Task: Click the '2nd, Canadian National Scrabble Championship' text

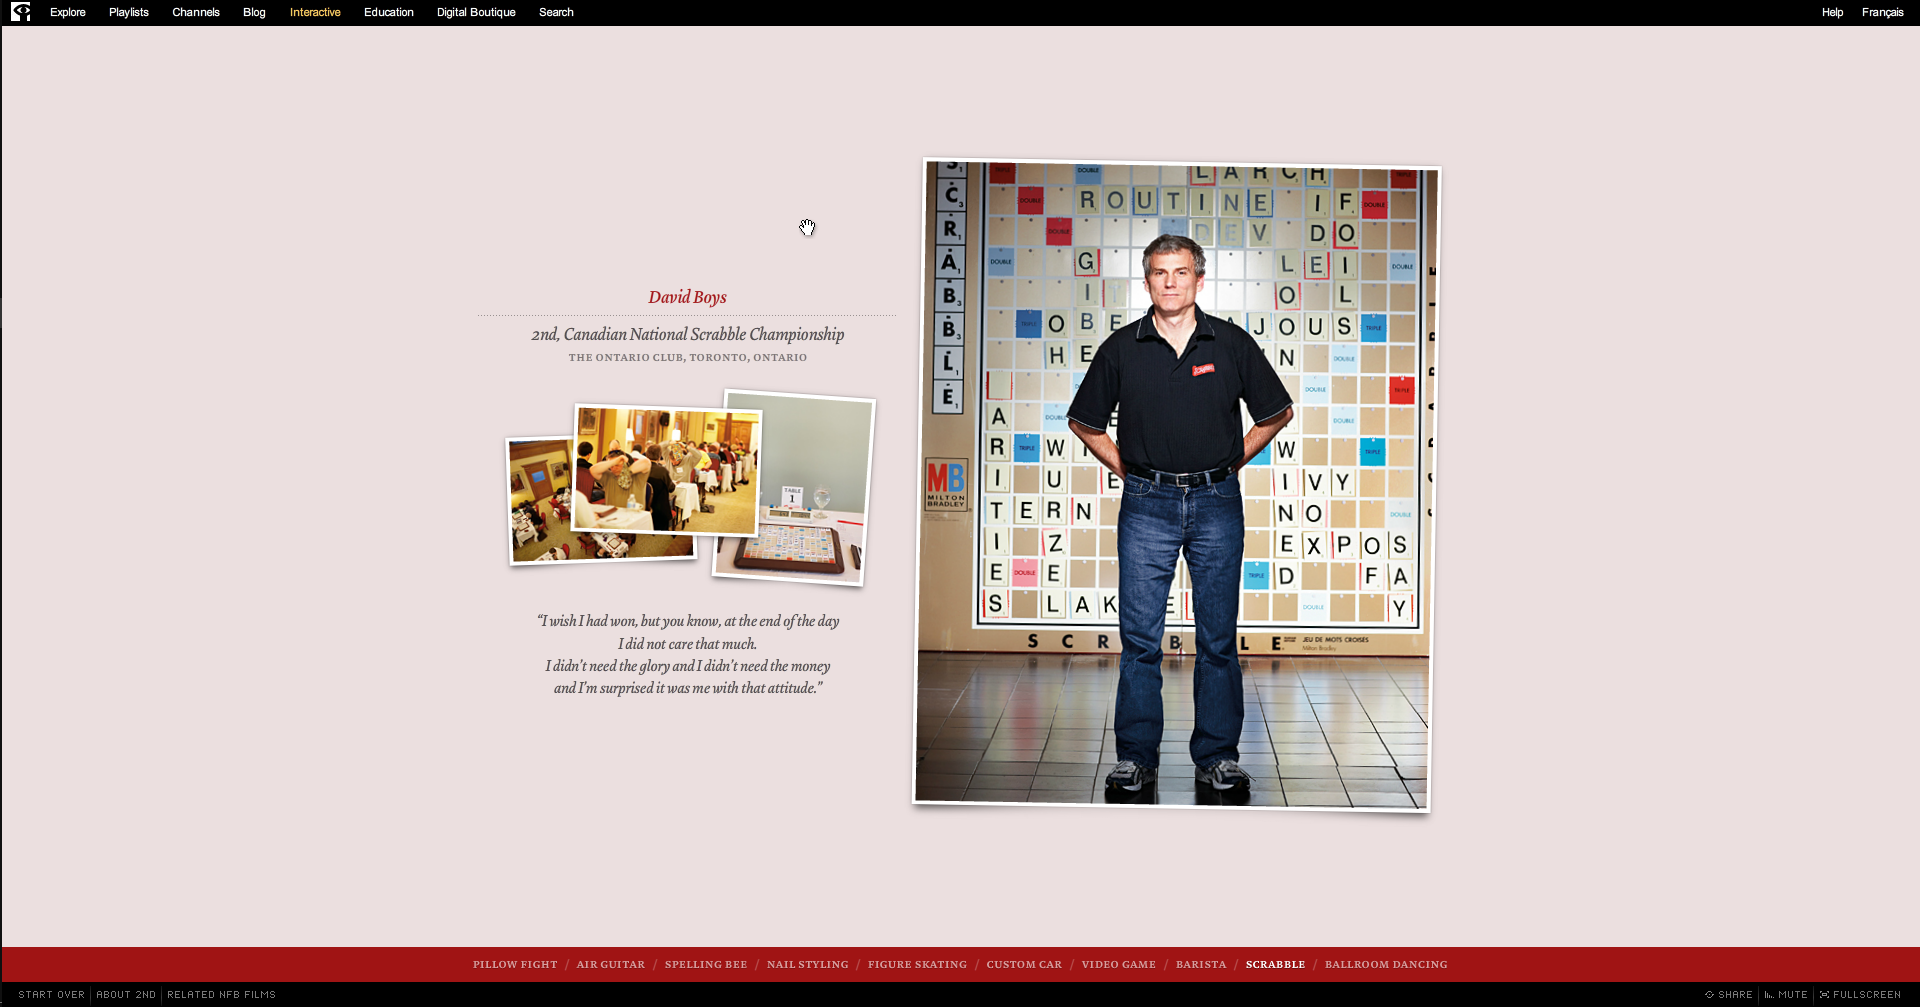Action: coord(688,334)
